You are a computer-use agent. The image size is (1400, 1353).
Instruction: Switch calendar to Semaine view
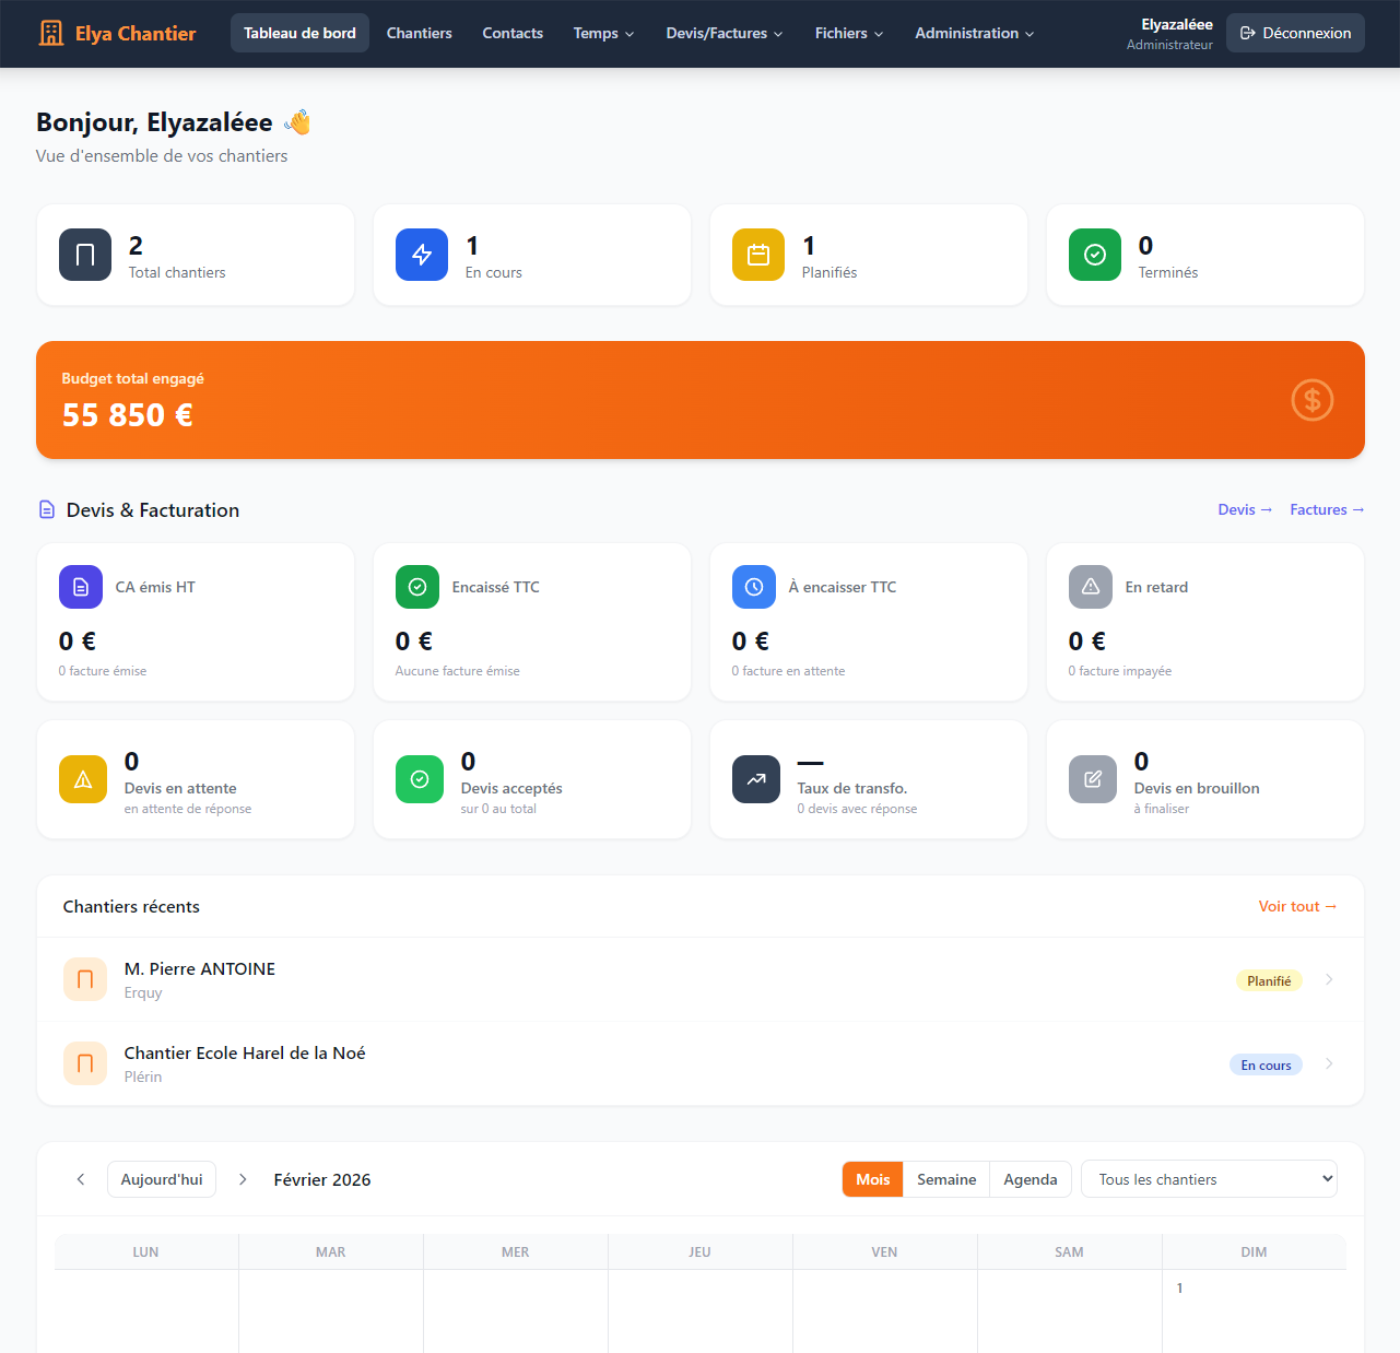946,1179
